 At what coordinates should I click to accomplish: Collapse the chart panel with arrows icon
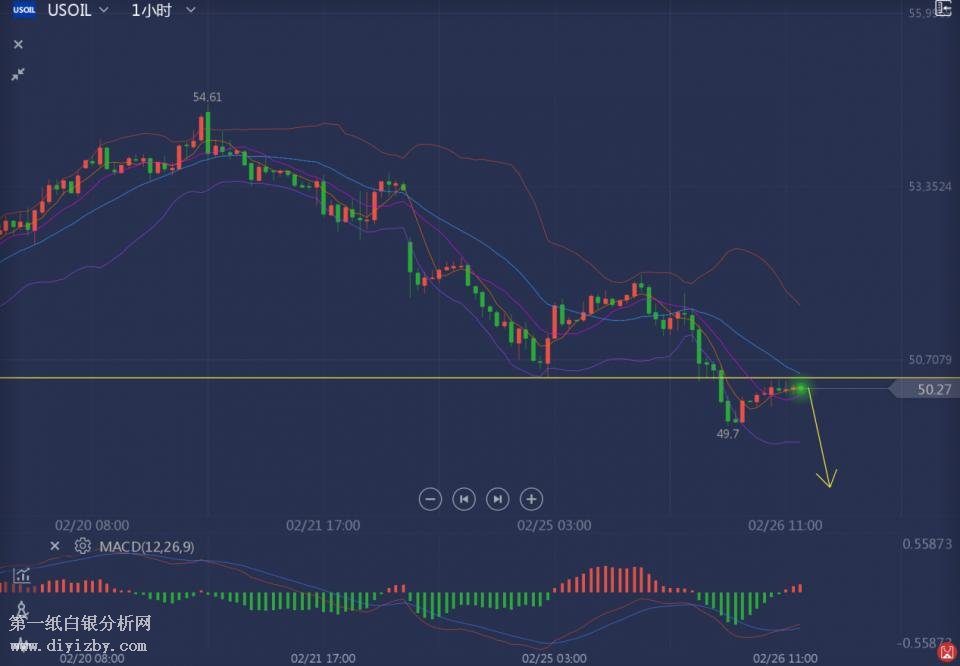pos(18,74)
